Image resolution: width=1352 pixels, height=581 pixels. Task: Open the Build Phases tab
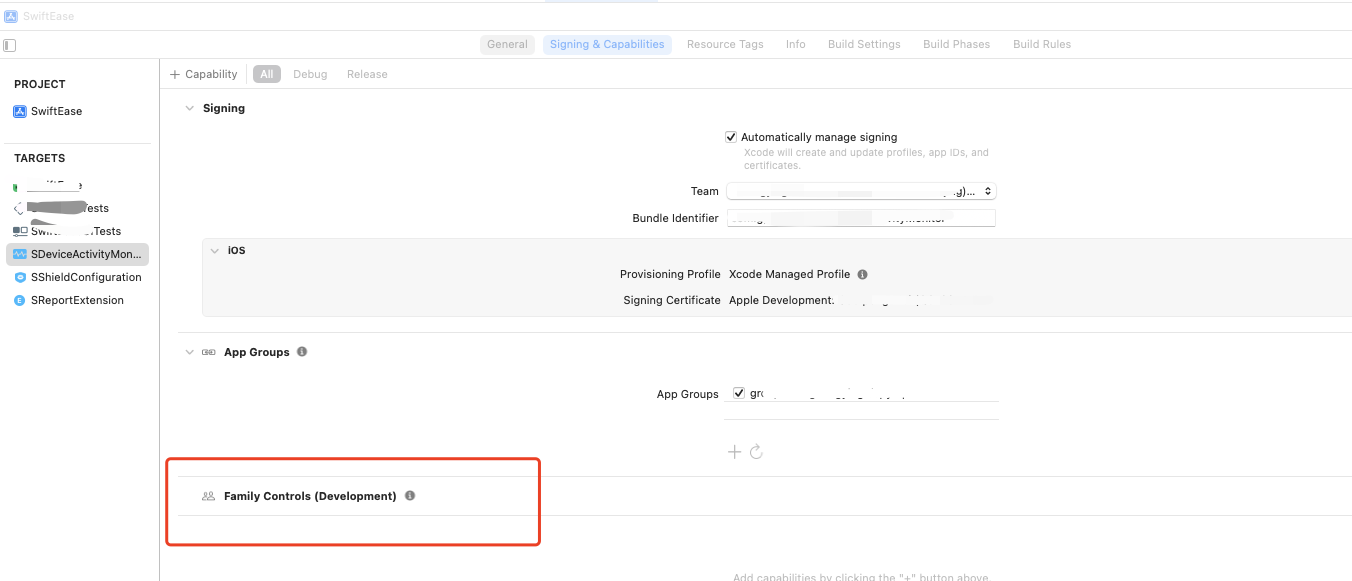[956, 44]
